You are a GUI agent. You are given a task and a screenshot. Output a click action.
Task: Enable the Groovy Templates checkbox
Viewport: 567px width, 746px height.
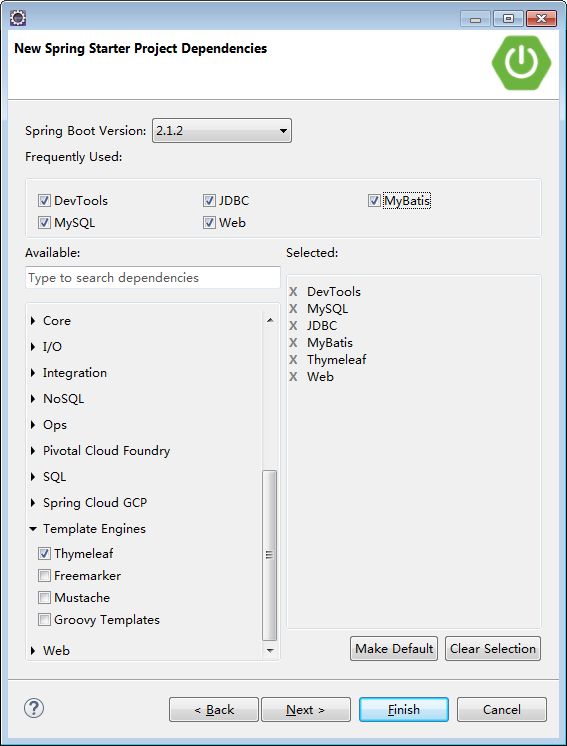[x=44, y=619]
